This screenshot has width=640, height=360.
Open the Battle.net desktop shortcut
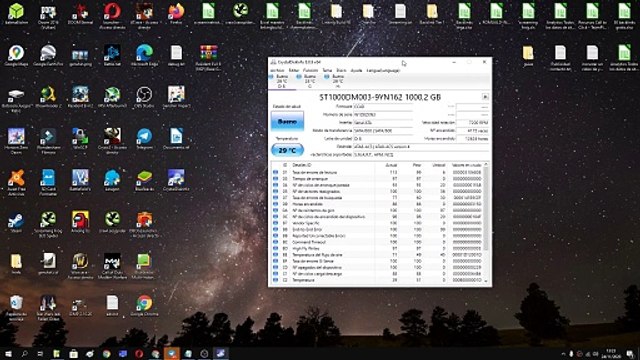click(x=112, y=56)
